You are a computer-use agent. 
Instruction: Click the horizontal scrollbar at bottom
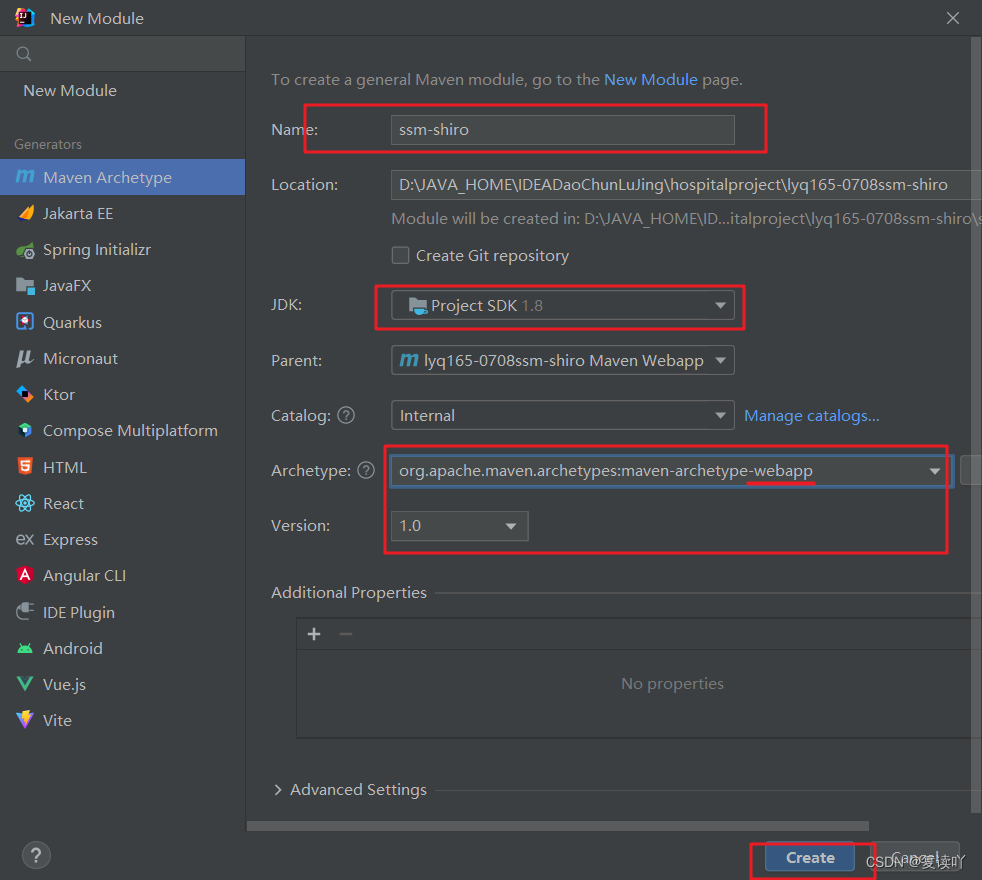[x=557, y=826]
